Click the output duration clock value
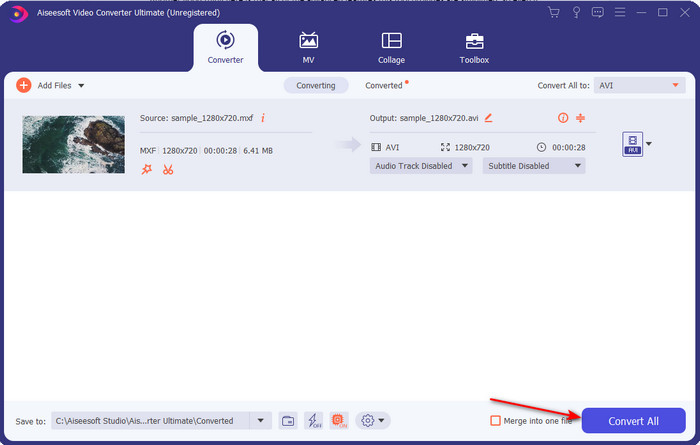Image resolution: width=700 pixels, height=445 pixels. (x=569, y=147)
